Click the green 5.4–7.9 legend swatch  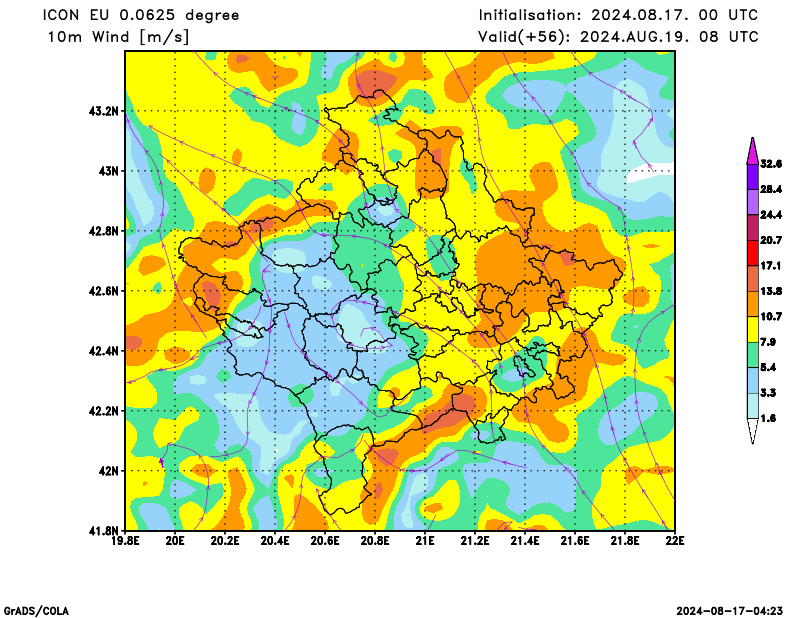point(752,355)
